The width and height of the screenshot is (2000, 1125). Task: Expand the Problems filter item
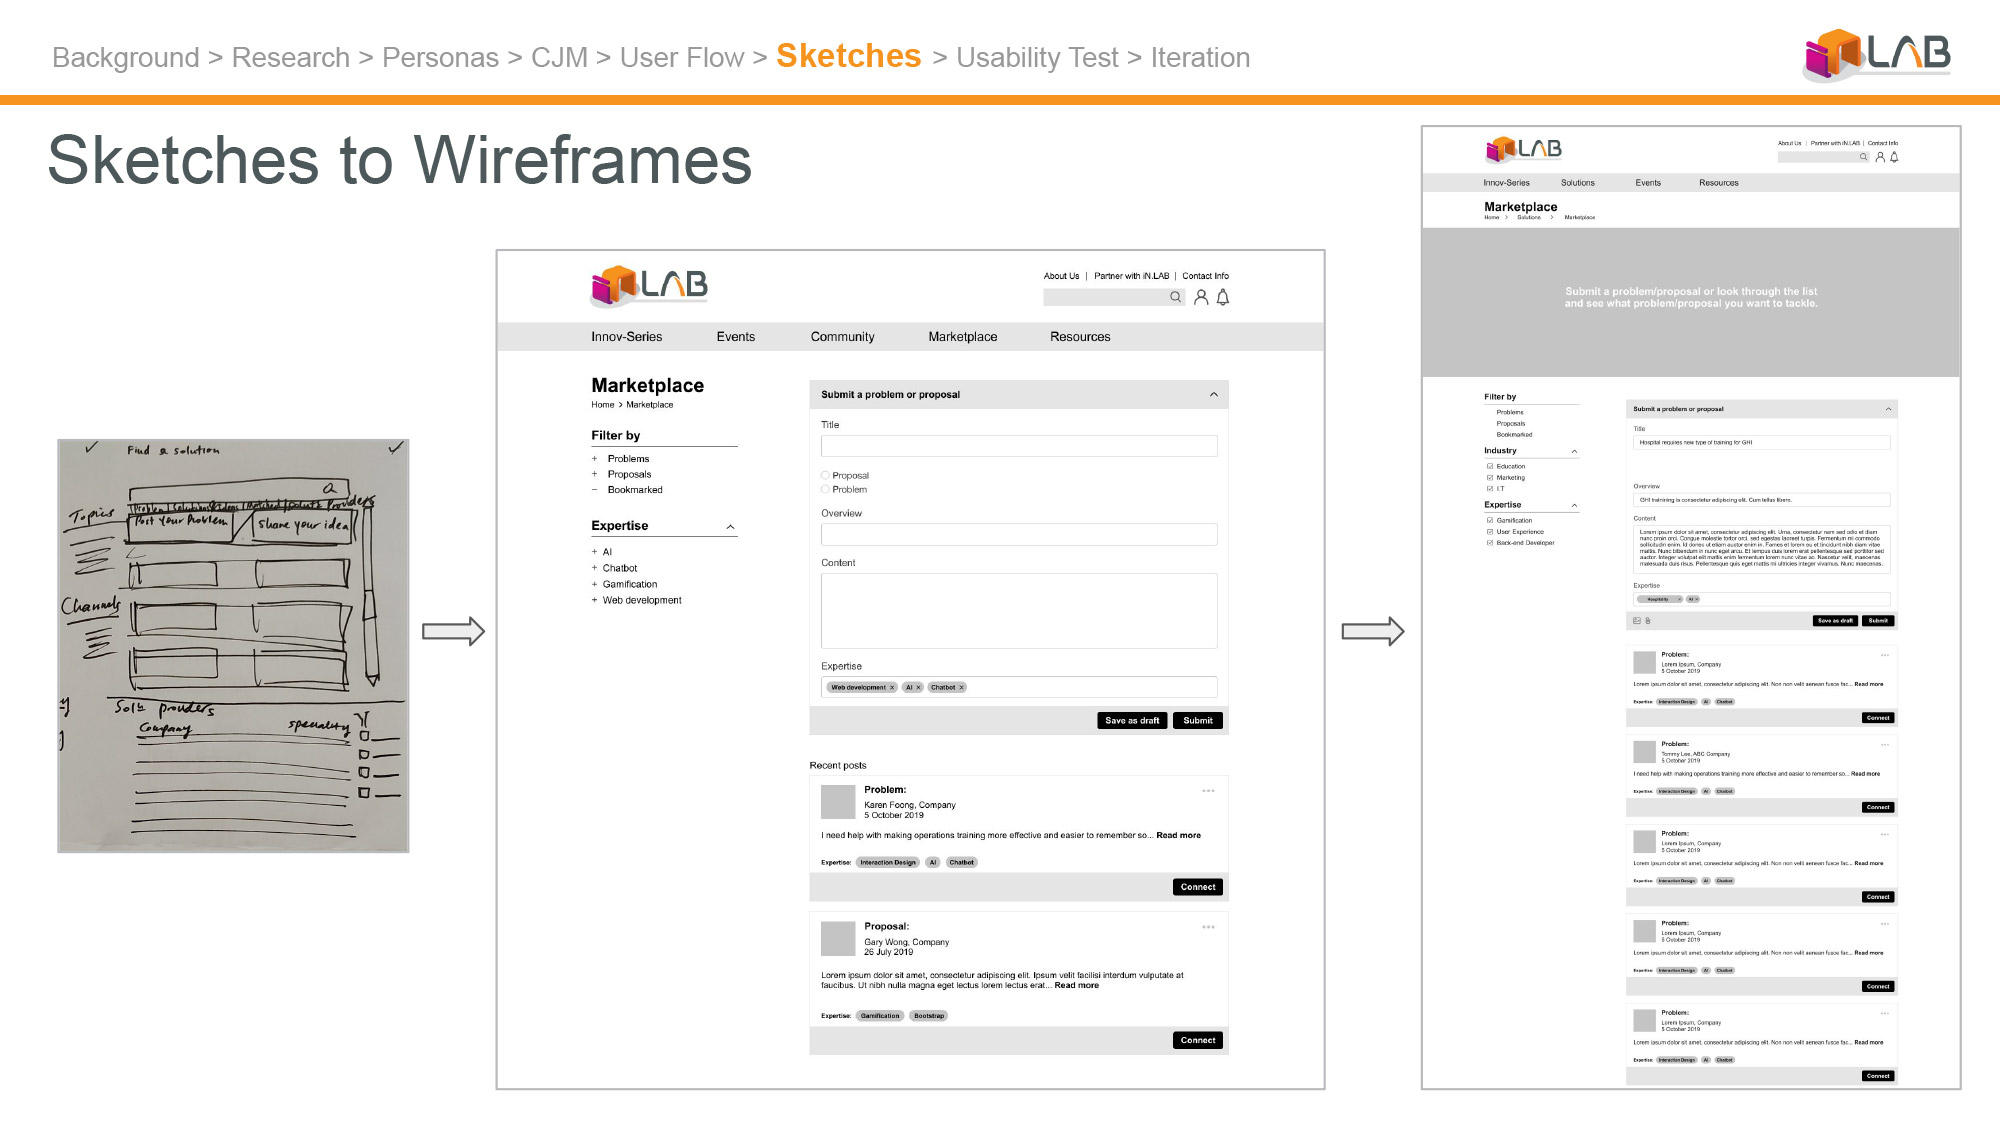click(x=594, y=459)
